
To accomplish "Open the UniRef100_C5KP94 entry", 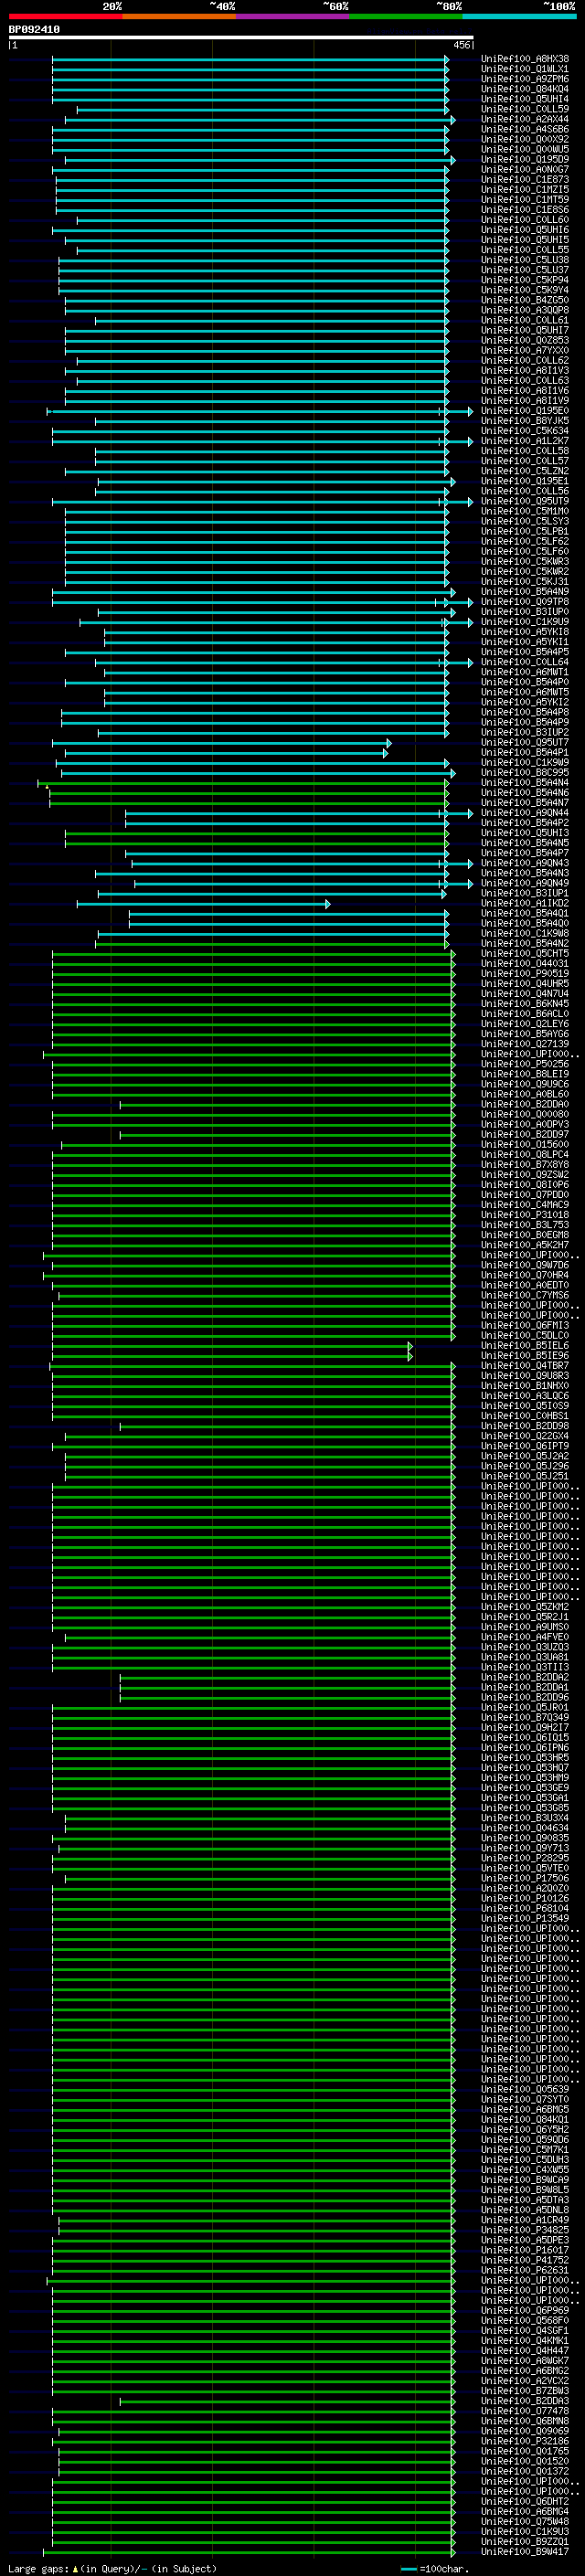I will click(525, 280).
